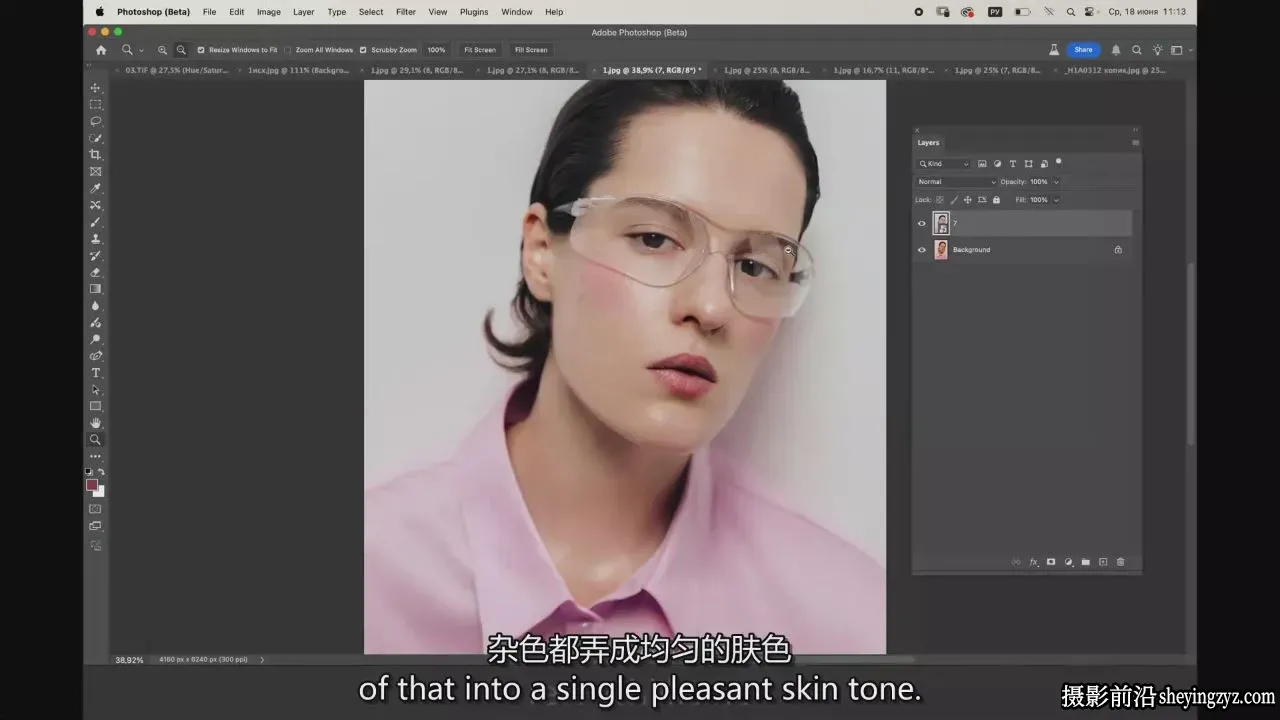This screenshot has height=720, width=1280.
Task: Select the Horizontal Type tool
Action: 96,373
